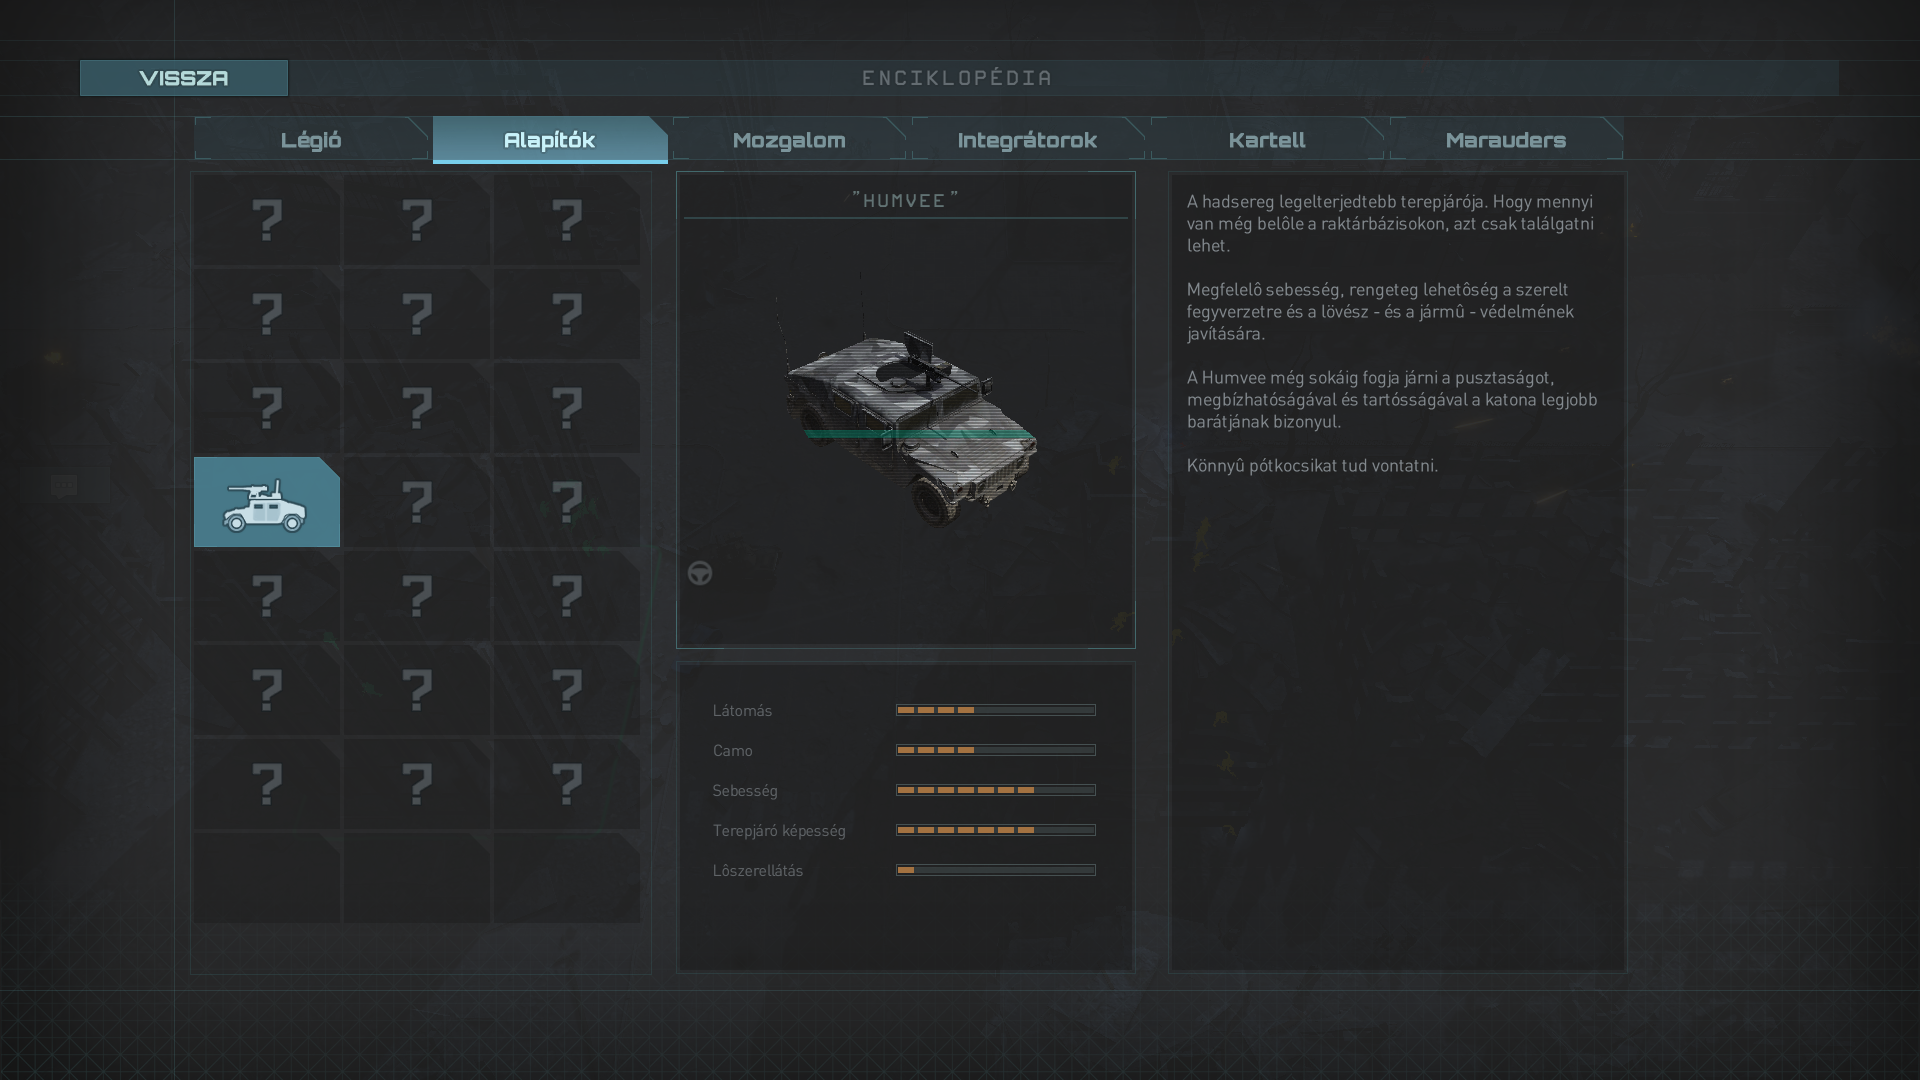Open the Mozgalom faction tab
This screenshot has height=1080, width=1920.
pyautogui.click(x=789, y=140)
